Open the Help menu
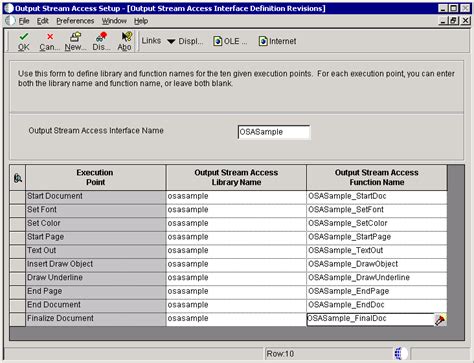474x363 pixels. [x=141, y=21]
